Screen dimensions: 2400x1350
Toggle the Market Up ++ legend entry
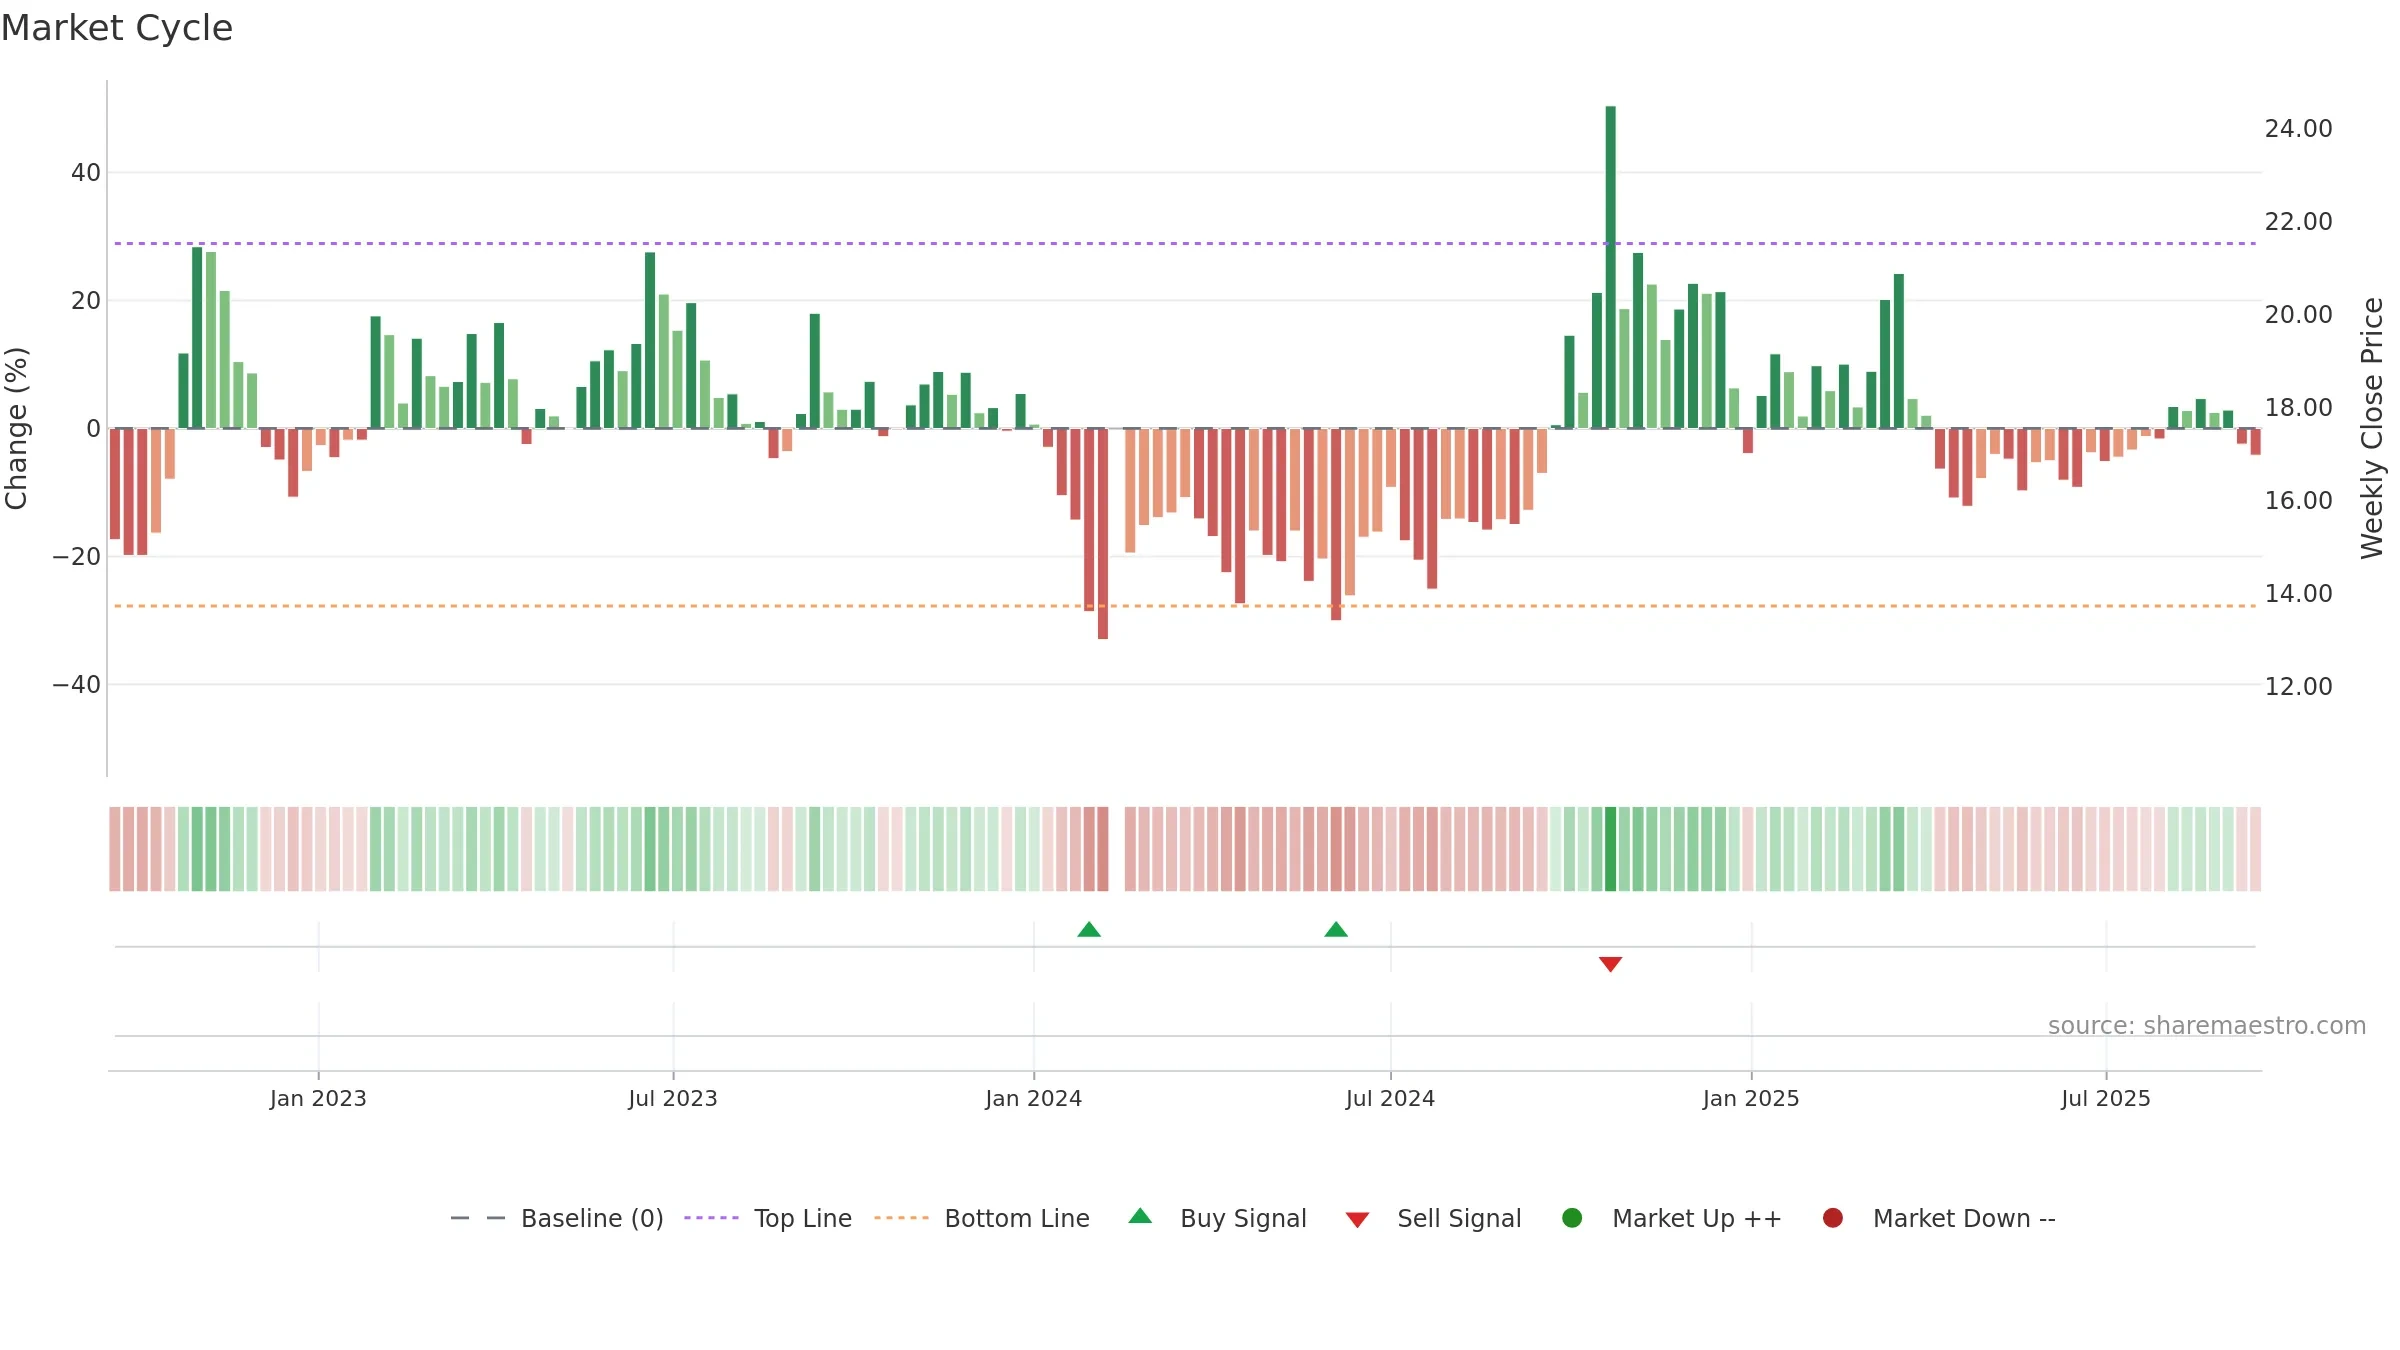1672,1218
